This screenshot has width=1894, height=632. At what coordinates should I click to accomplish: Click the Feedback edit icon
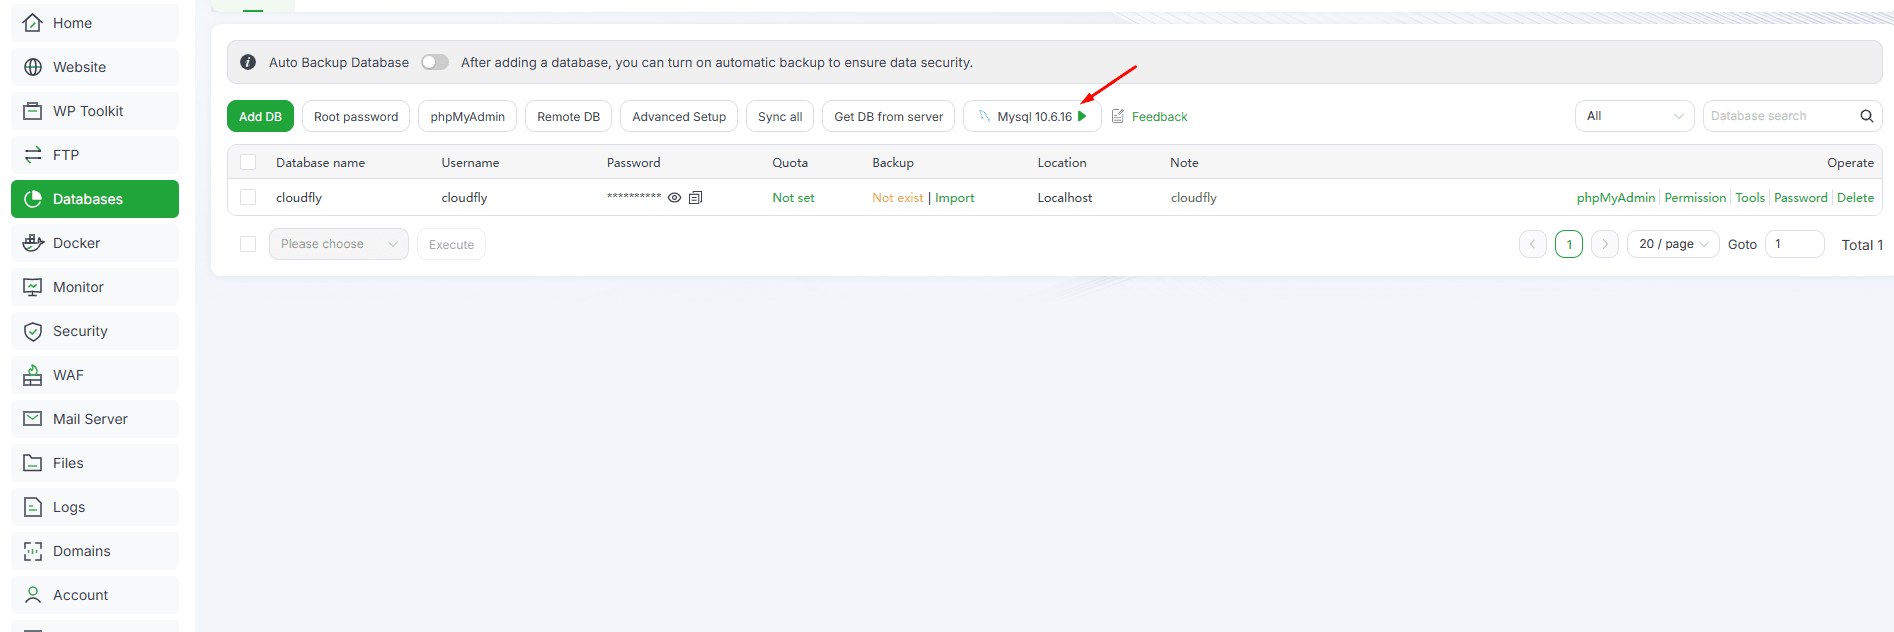click(x=1118, y=117)
